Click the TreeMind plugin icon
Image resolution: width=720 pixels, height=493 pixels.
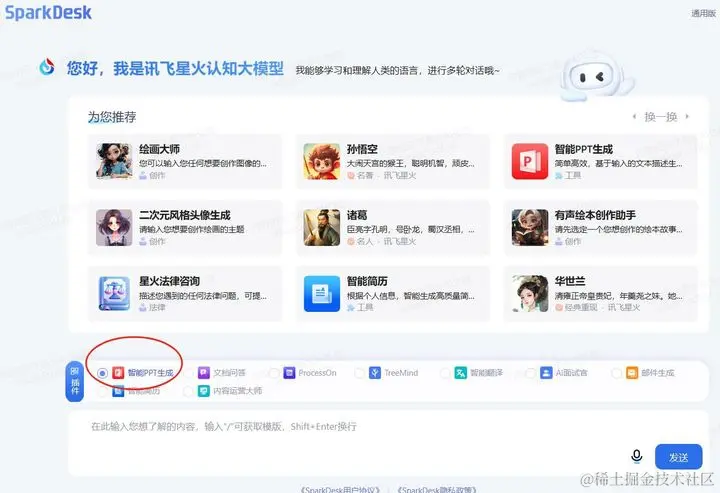(375, 372)
